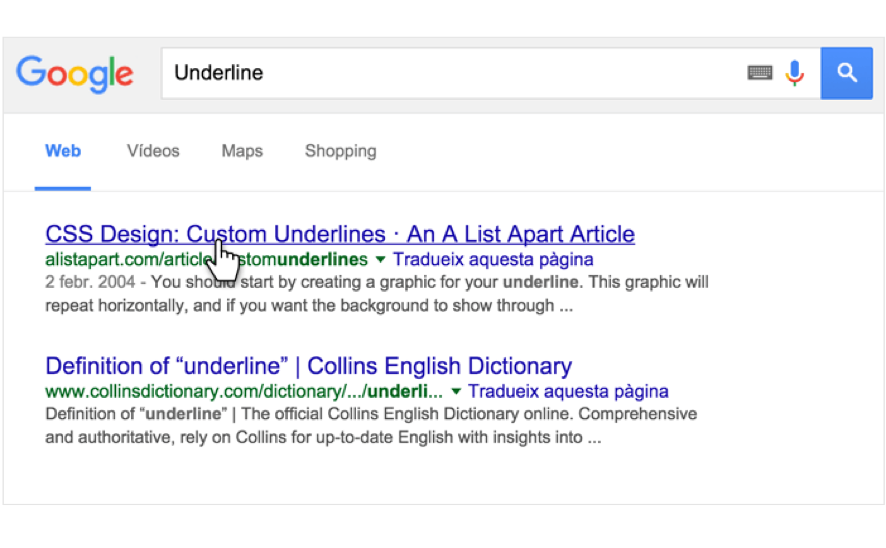Click the snippet text dated 2 febr. 2004

pyautogui.click(x=377, y=294)
